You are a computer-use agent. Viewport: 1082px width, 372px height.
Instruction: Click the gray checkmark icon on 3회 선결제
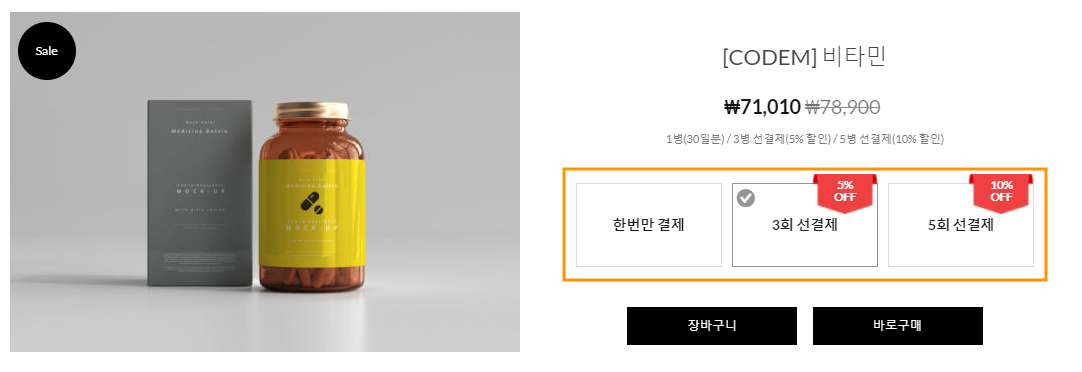pos(746,198)
